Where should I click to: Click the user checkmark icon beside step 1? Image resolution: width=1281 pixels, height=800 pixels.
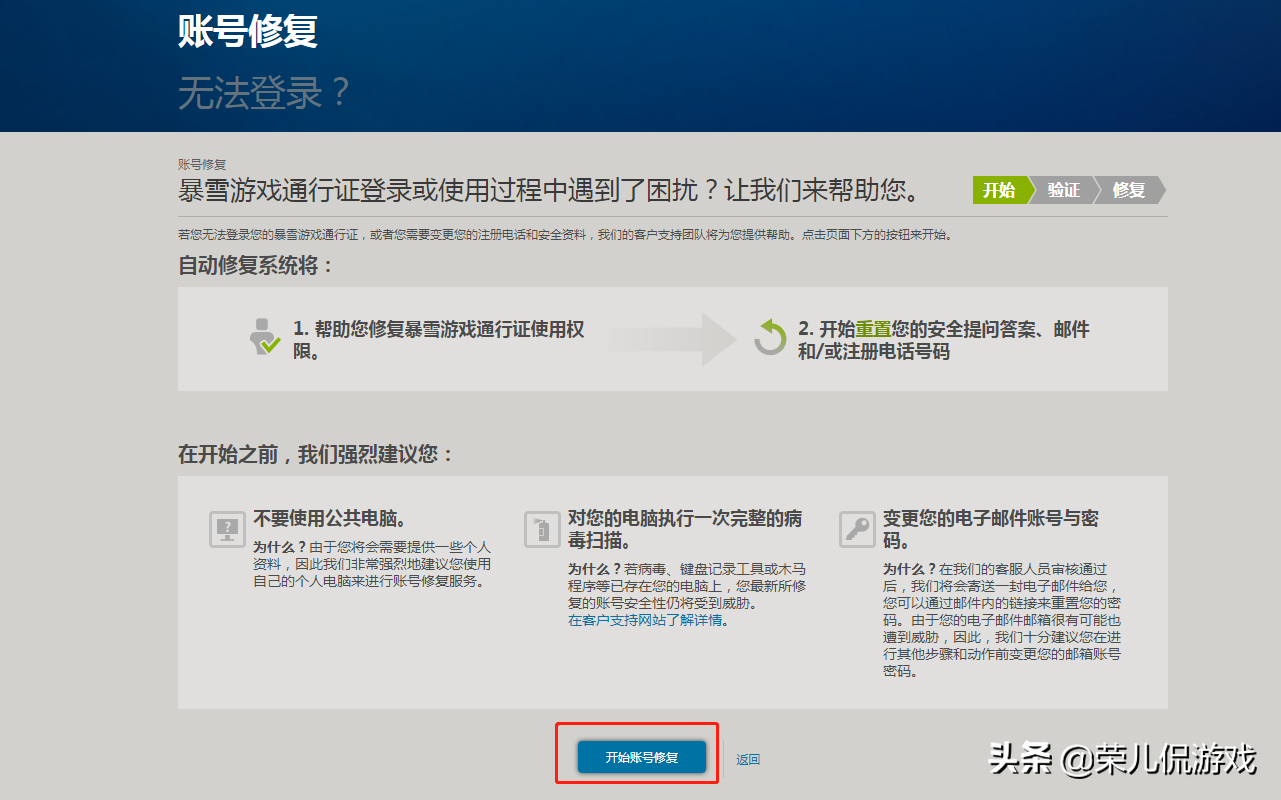point(265,337)
